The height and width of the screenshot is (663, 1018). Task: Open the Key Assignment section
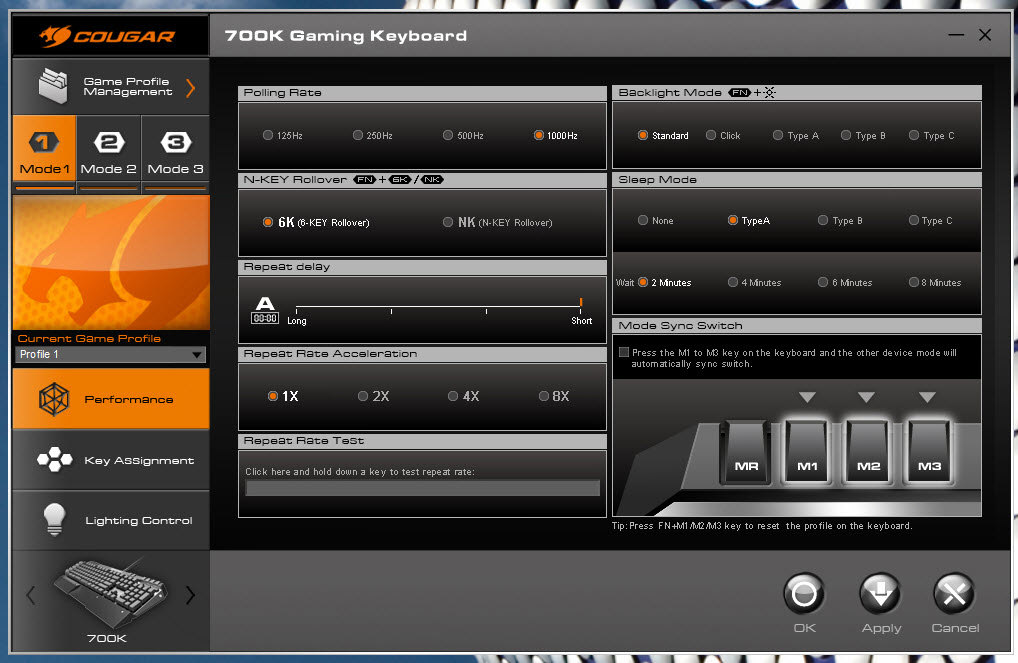pyautogui.click(x=111, y=460)
